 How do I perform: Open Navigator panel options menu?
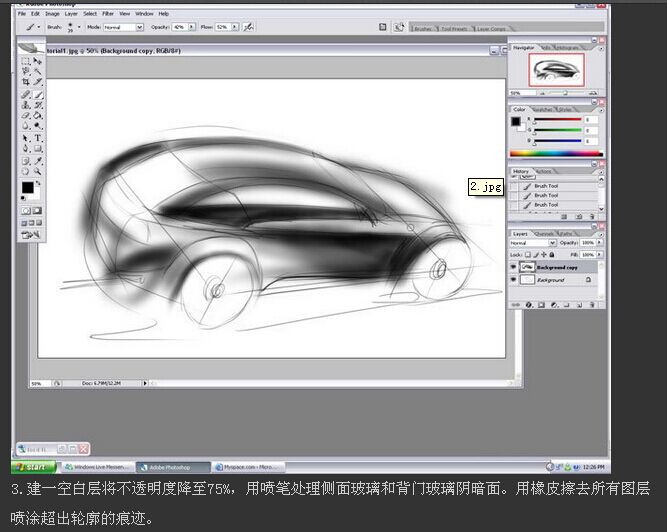click(601, 49)
